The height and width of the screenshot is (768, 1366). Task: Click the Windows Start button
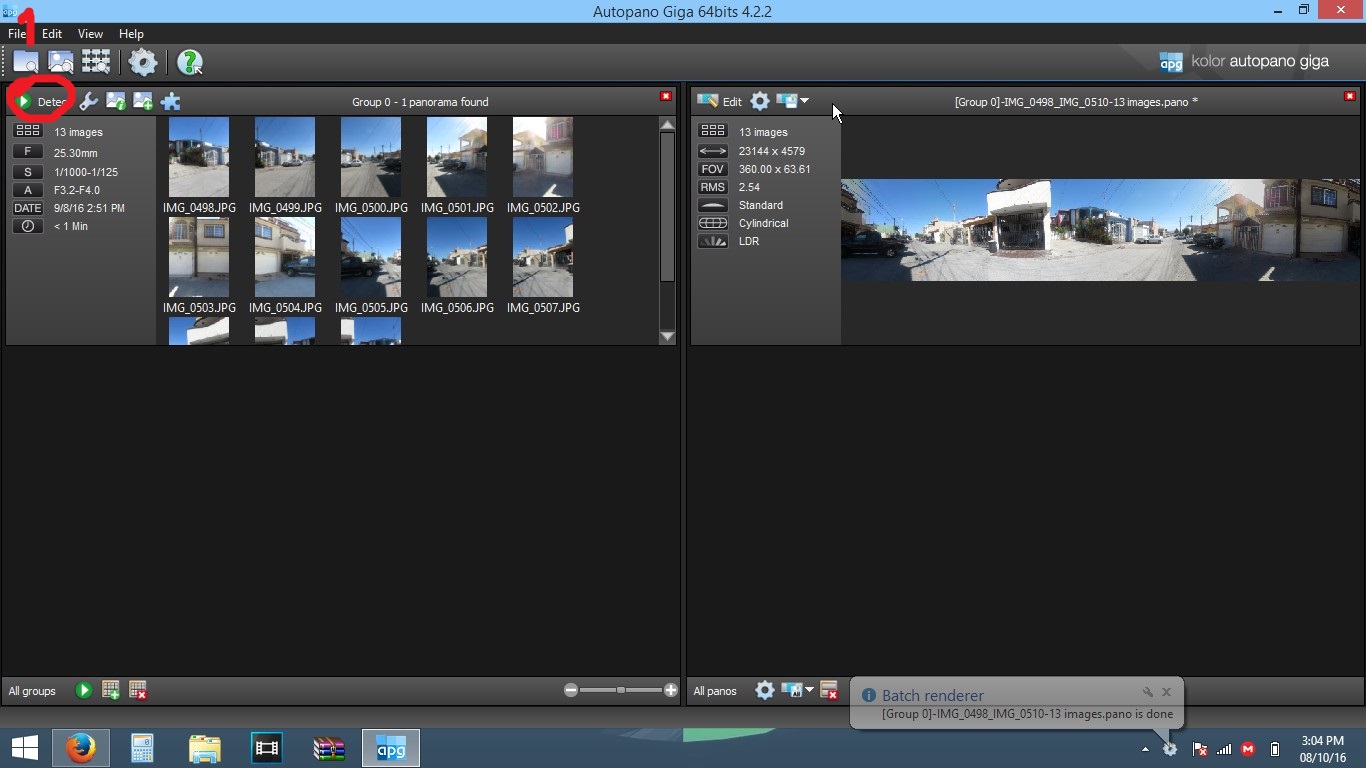click(x=24, y=748)
